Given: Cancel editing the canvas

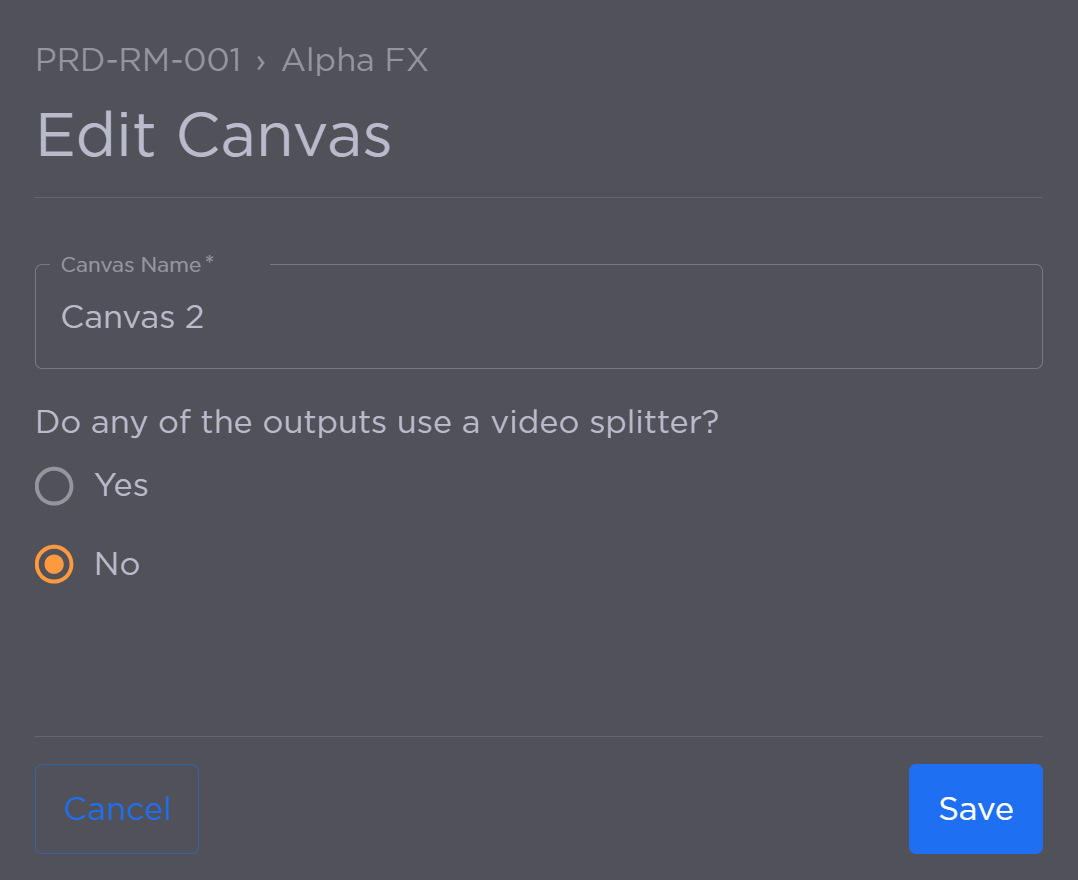Looking at the screenshot, I should (116, 808).
